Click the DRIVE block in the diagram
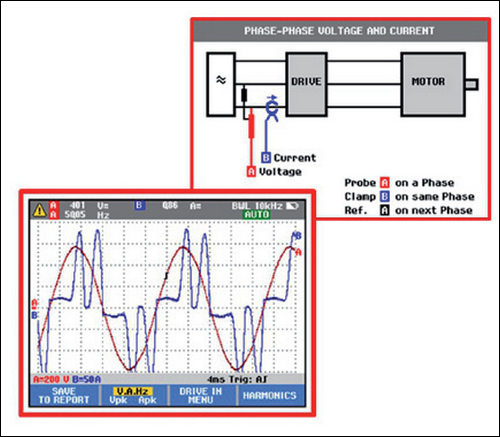Image resolution: width=500 pixels, height=437 pixels. pyautogui.click(x=306, y=84)
